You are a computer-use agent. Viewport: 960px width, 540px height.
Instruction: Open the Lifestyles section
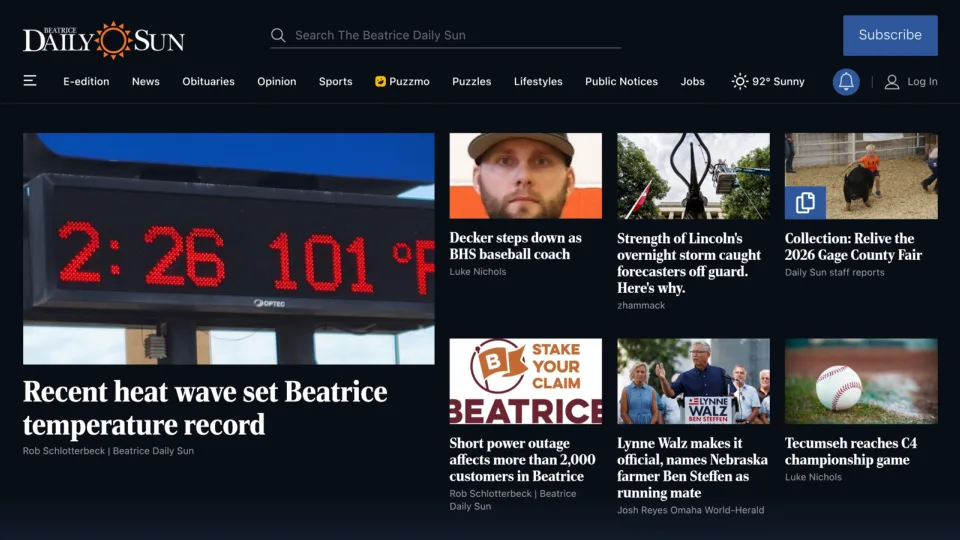tap(538, 81)
